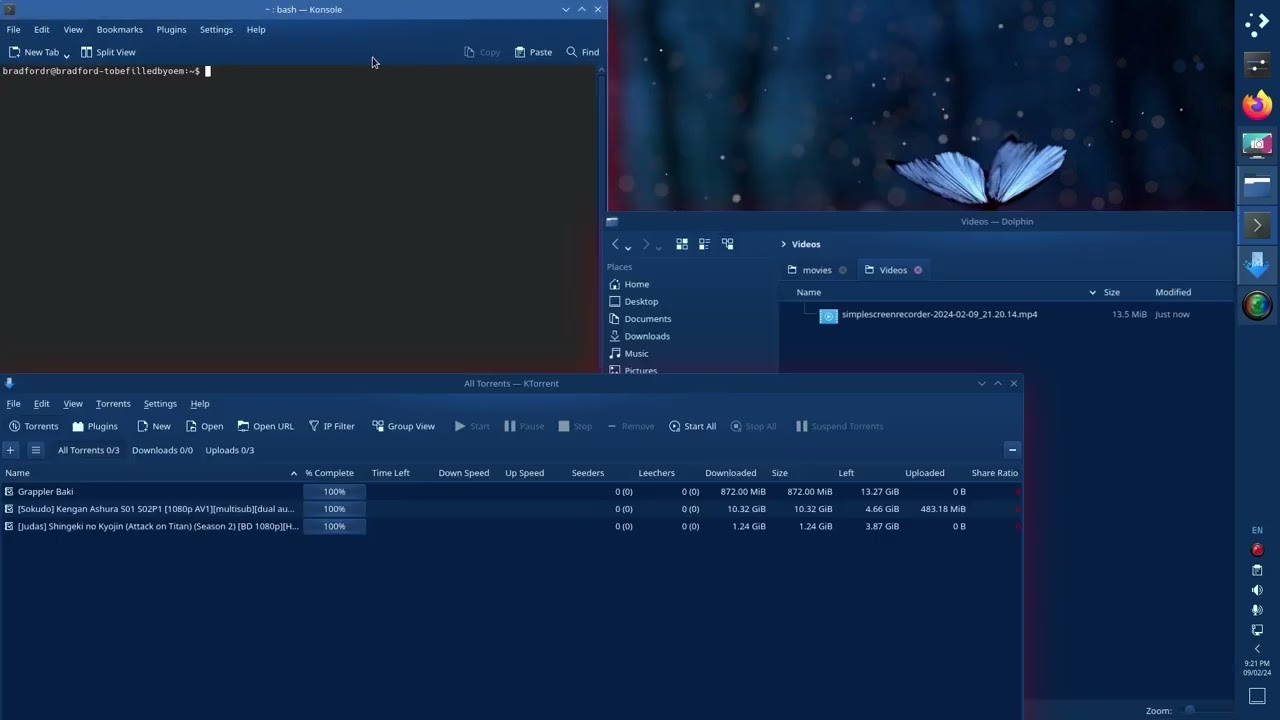Viewport: 1280px width, 720px height.
Task: Select the Uploads 0/3 tab
Action: coord(229,450)
